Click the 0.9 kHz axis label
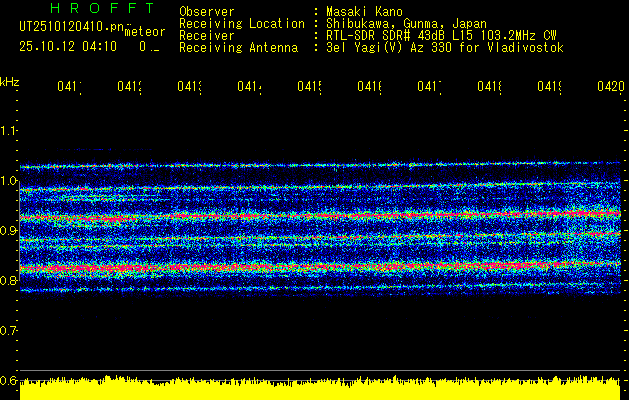Viewport: 629px width, 400px height. [9, 231]
